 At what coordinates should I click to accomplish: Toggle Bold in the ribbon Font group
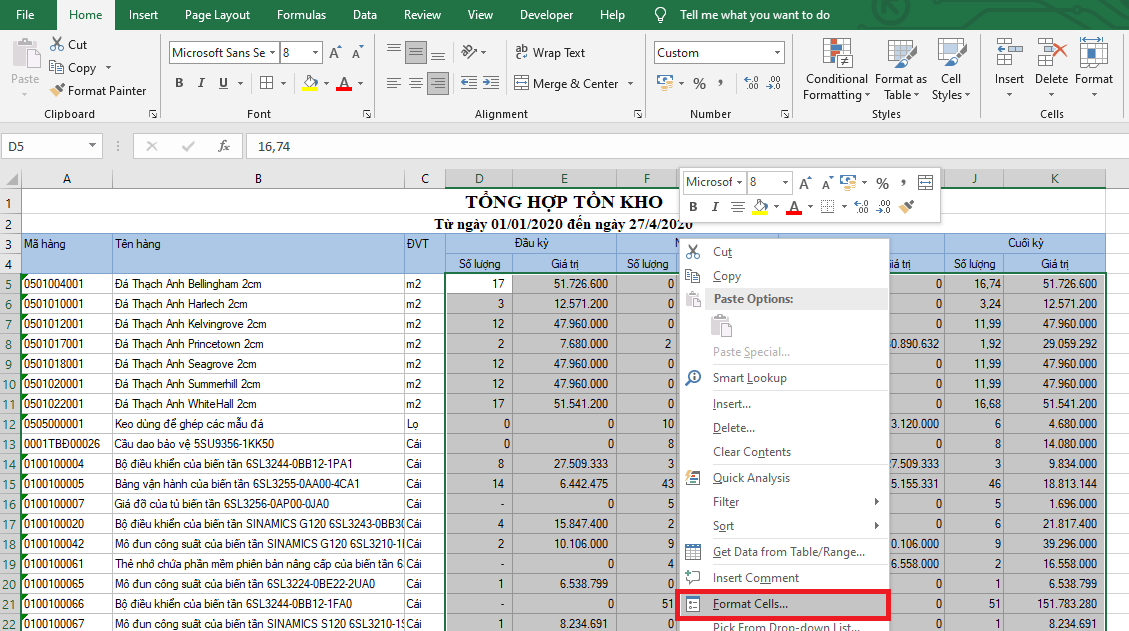(180, 83)
